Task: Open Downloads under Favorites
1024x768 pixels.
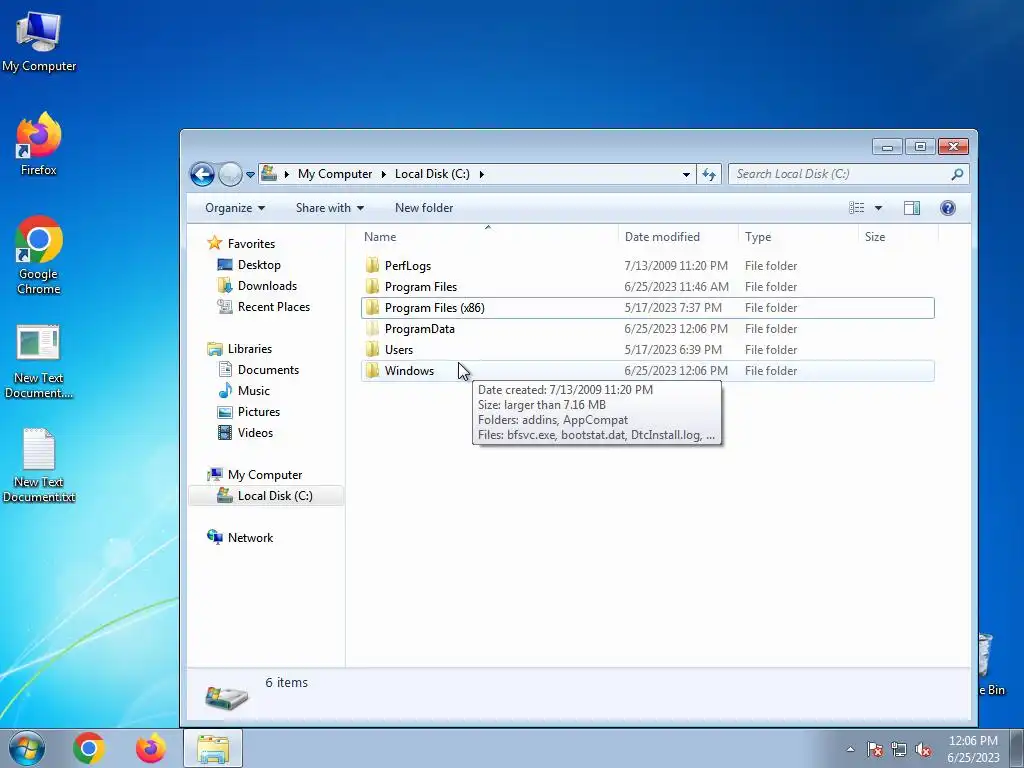Action: [267, 285]
